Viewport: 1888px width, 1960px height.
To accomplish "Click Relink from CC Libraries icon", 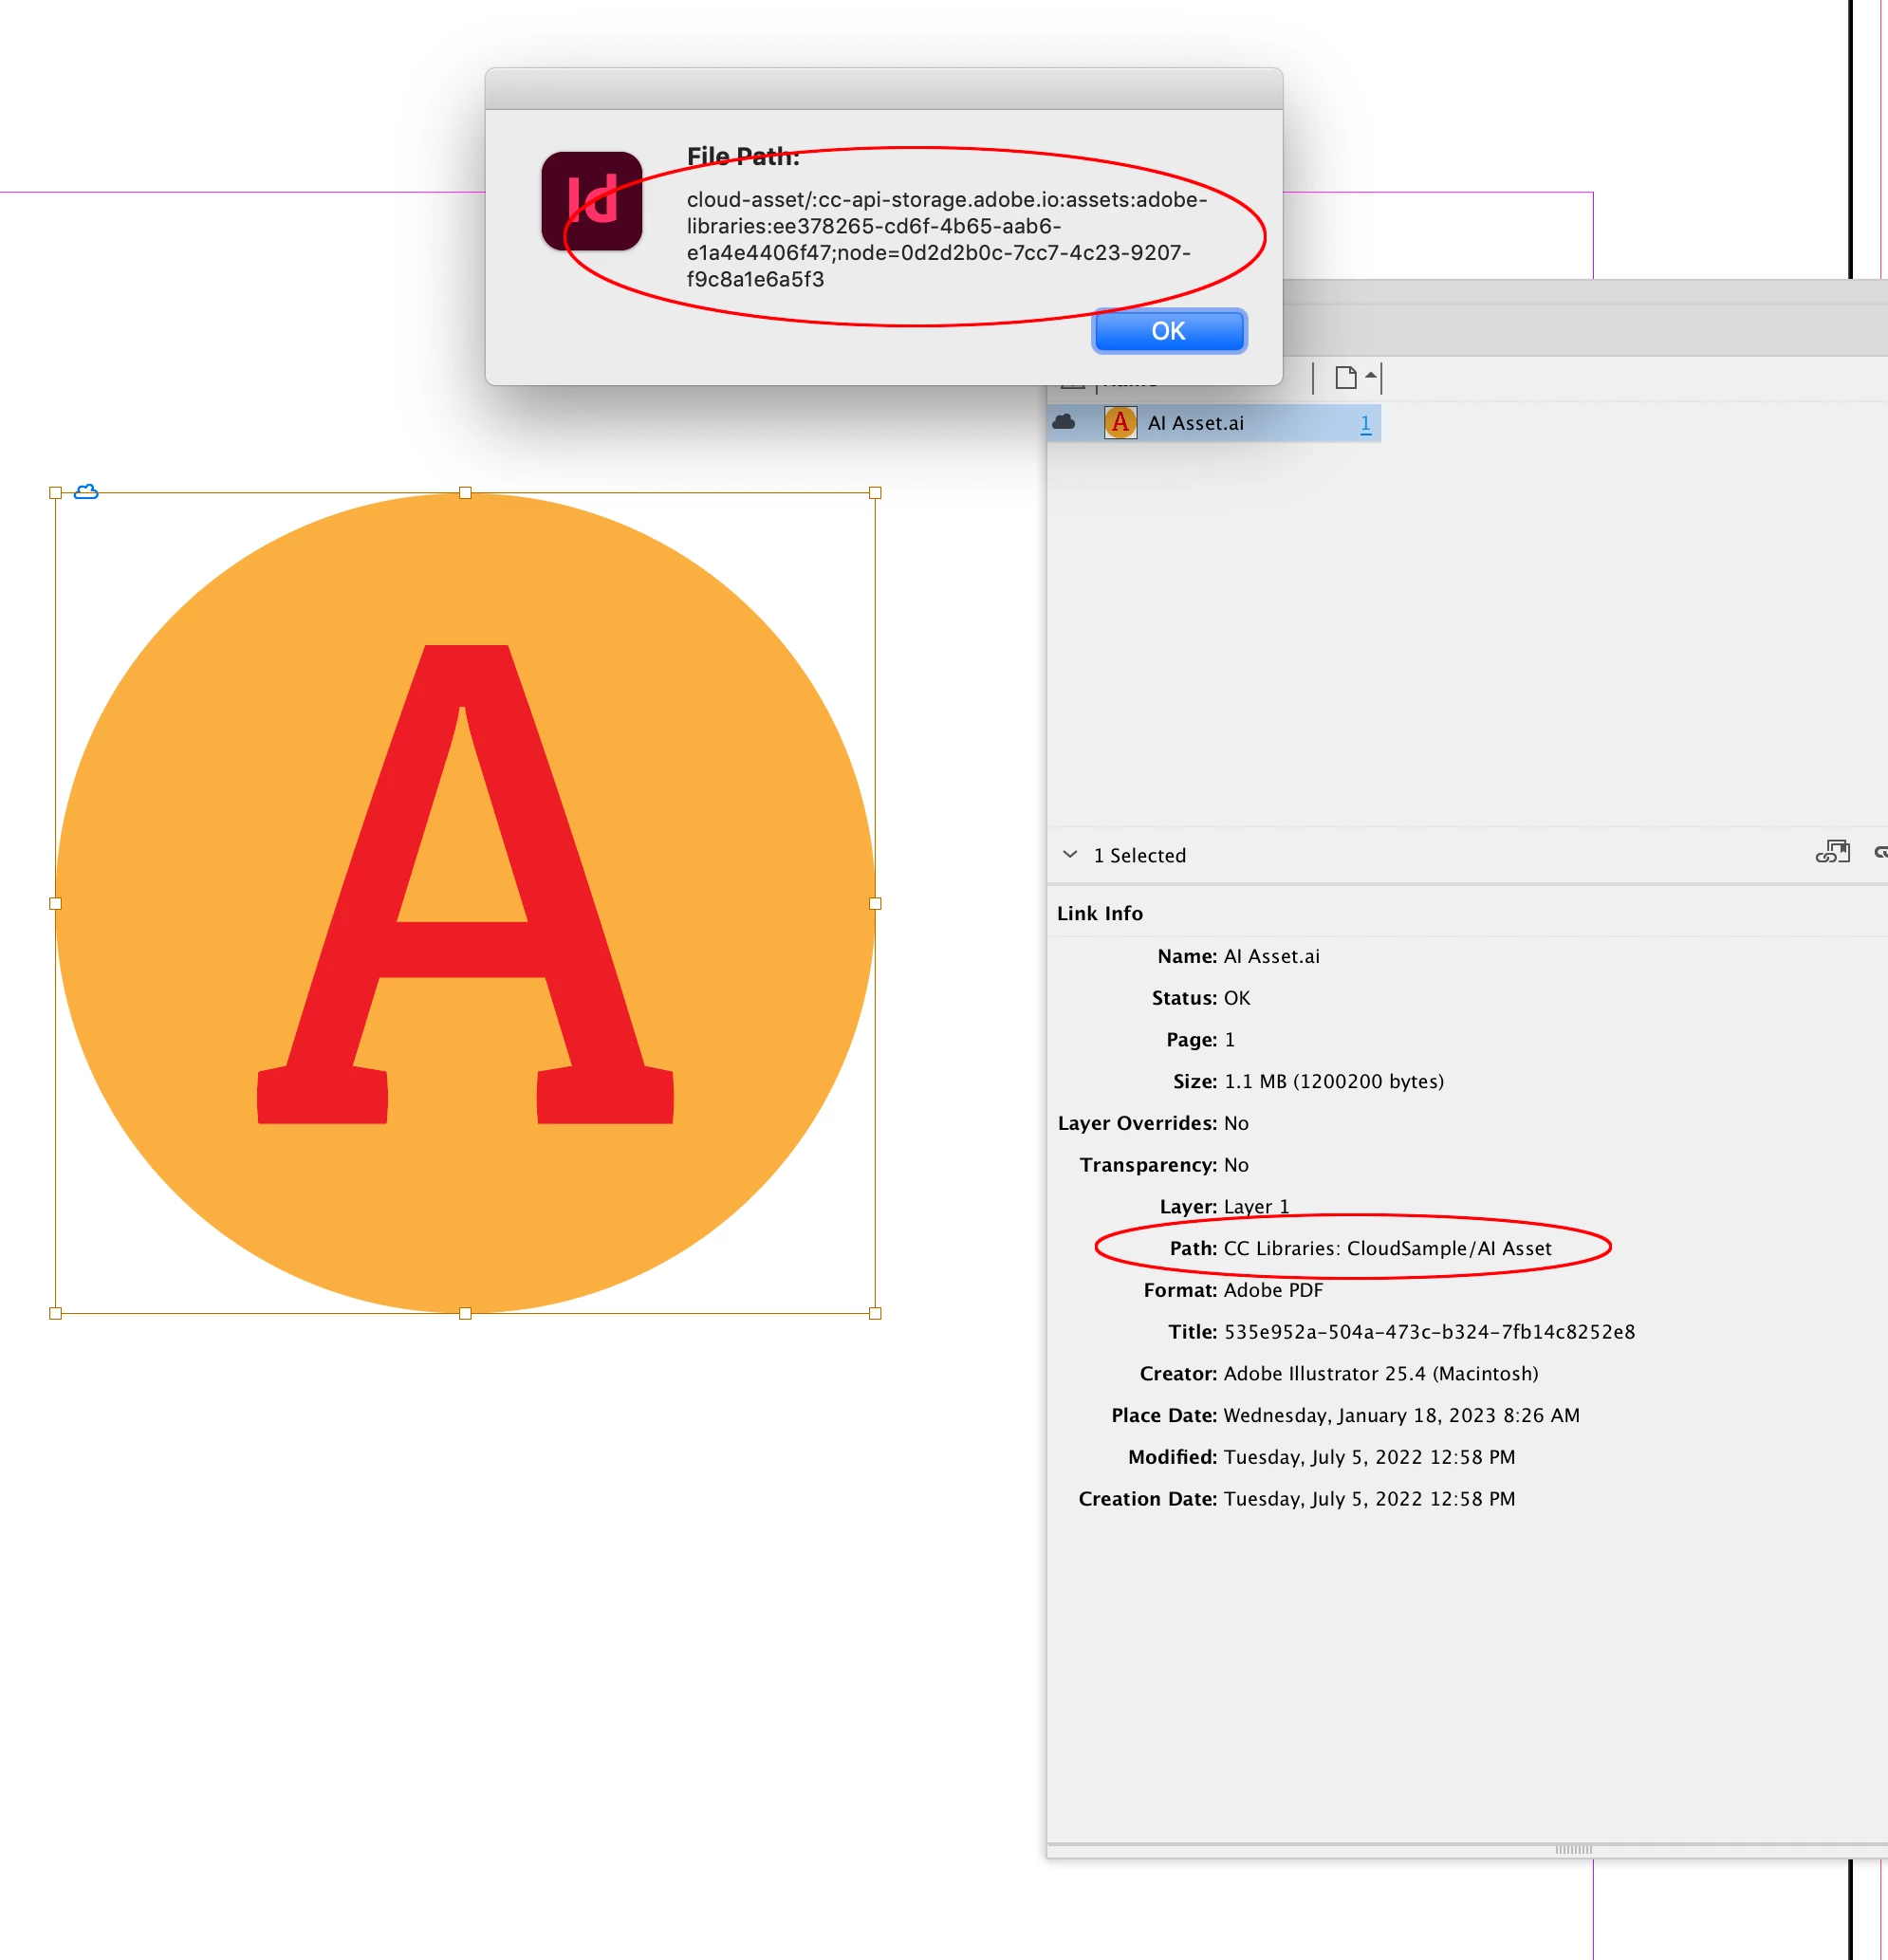I will (1832, 852).
